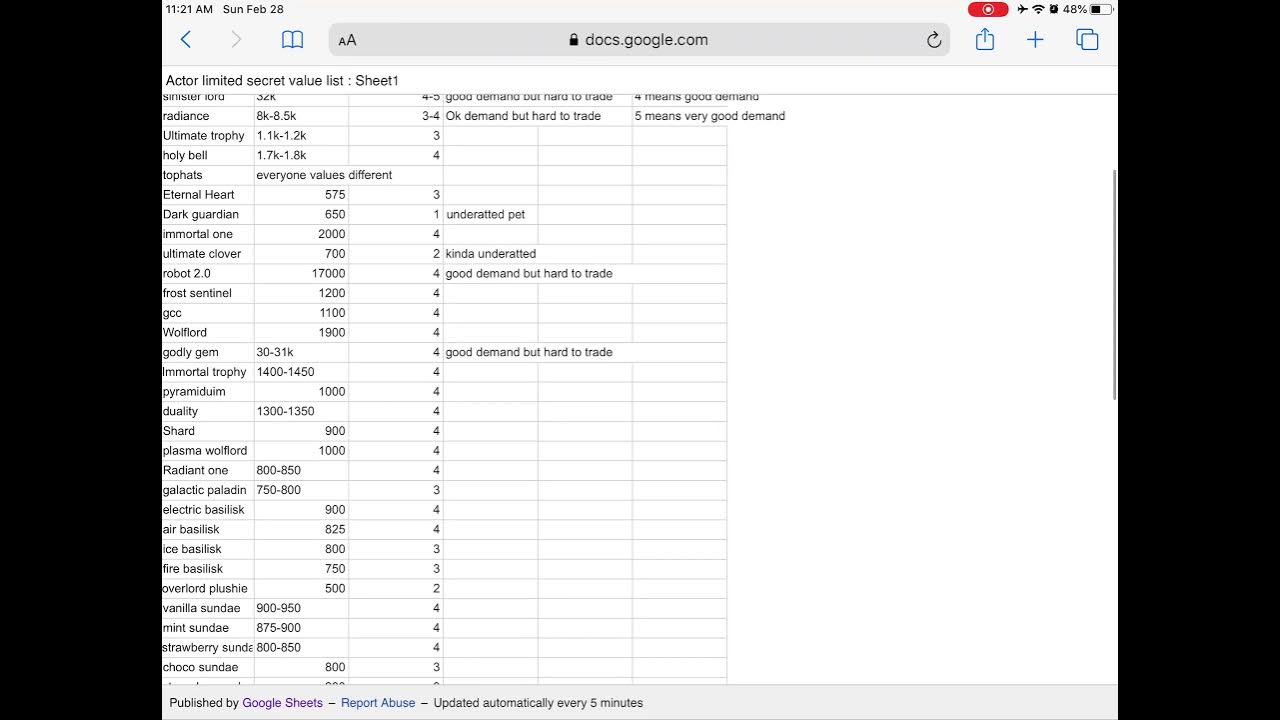Screen dimensions: 1280x720
Task: Select the 'fire basilisk' cell
Action: 208,569
